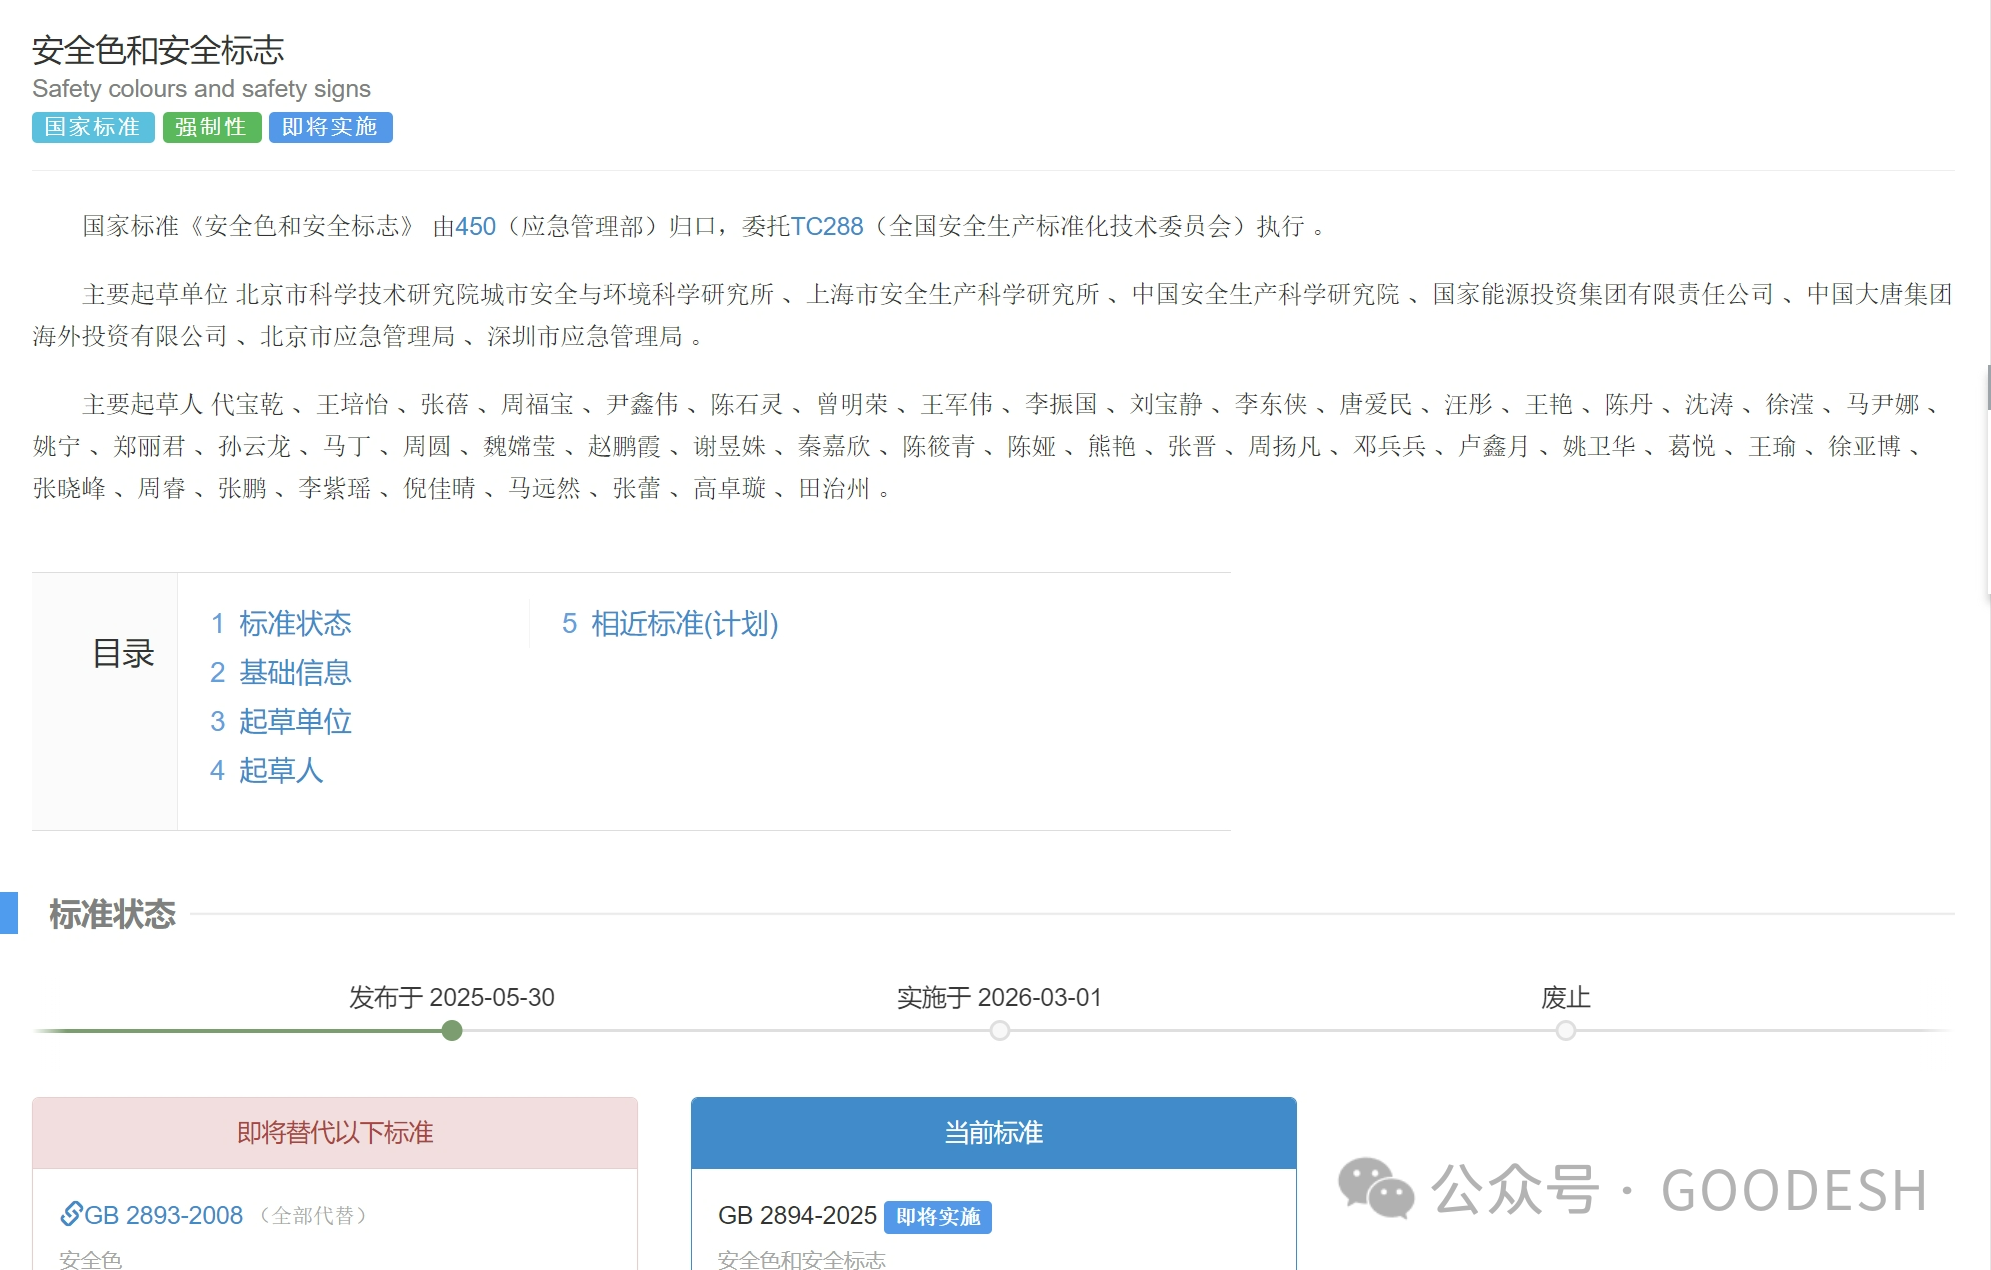The width and height of the screenshot is (1991, 1270).
Task: Click the 强制性 green tag badge
Action: (x=212, y=127)
